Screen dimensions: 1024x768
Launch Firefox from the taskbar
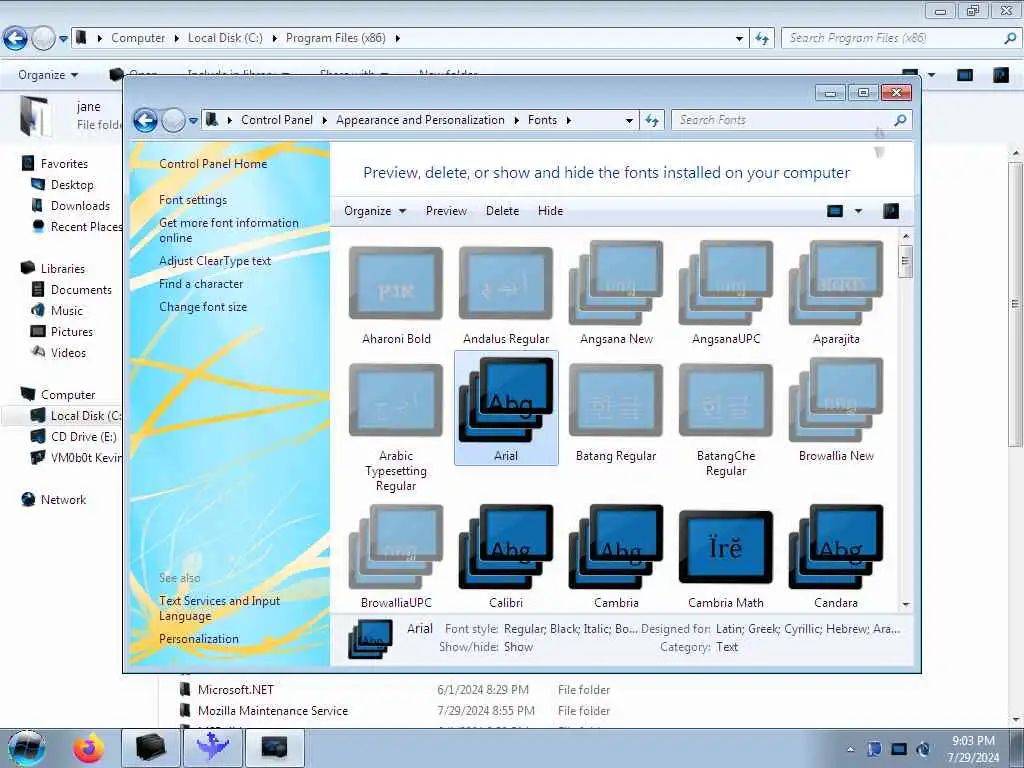[88, 748]
